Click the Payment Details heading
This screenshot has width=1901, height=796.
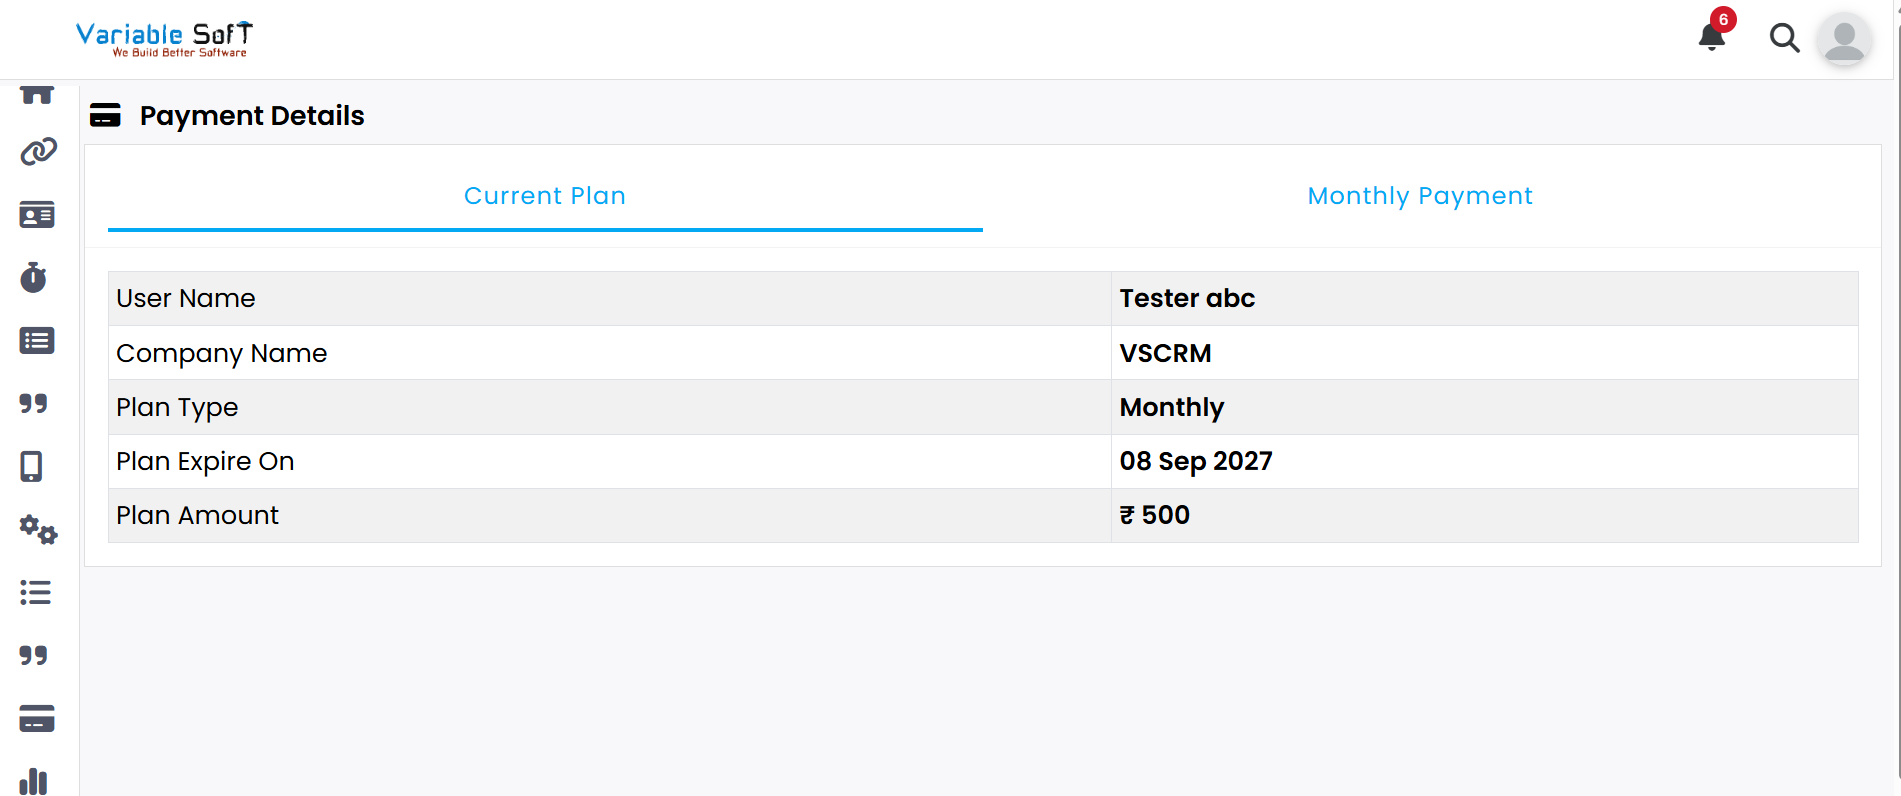[252, 116]
